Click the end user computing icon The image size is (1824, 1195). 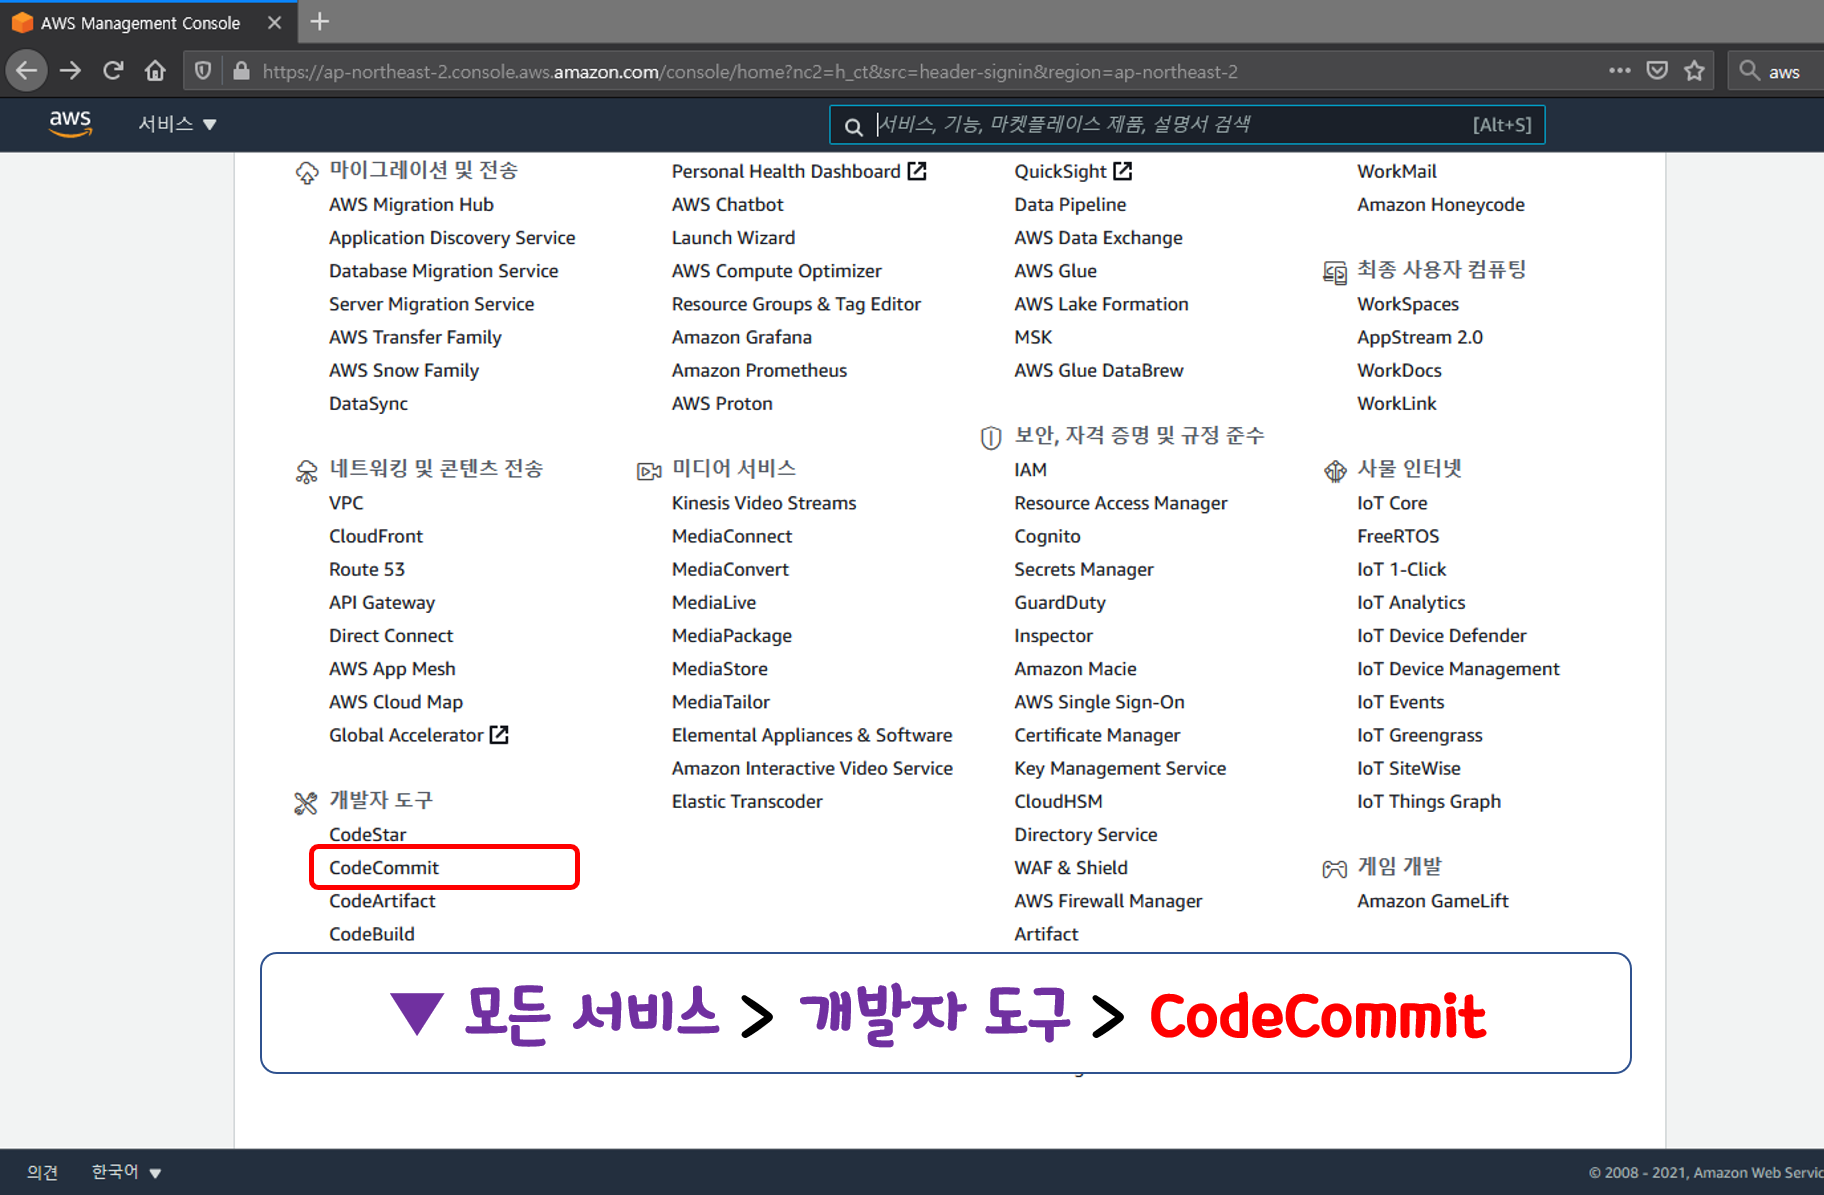click(x=1335, y=272)
